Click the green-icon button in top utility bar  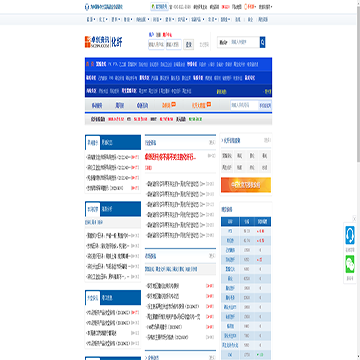[159, 7]
